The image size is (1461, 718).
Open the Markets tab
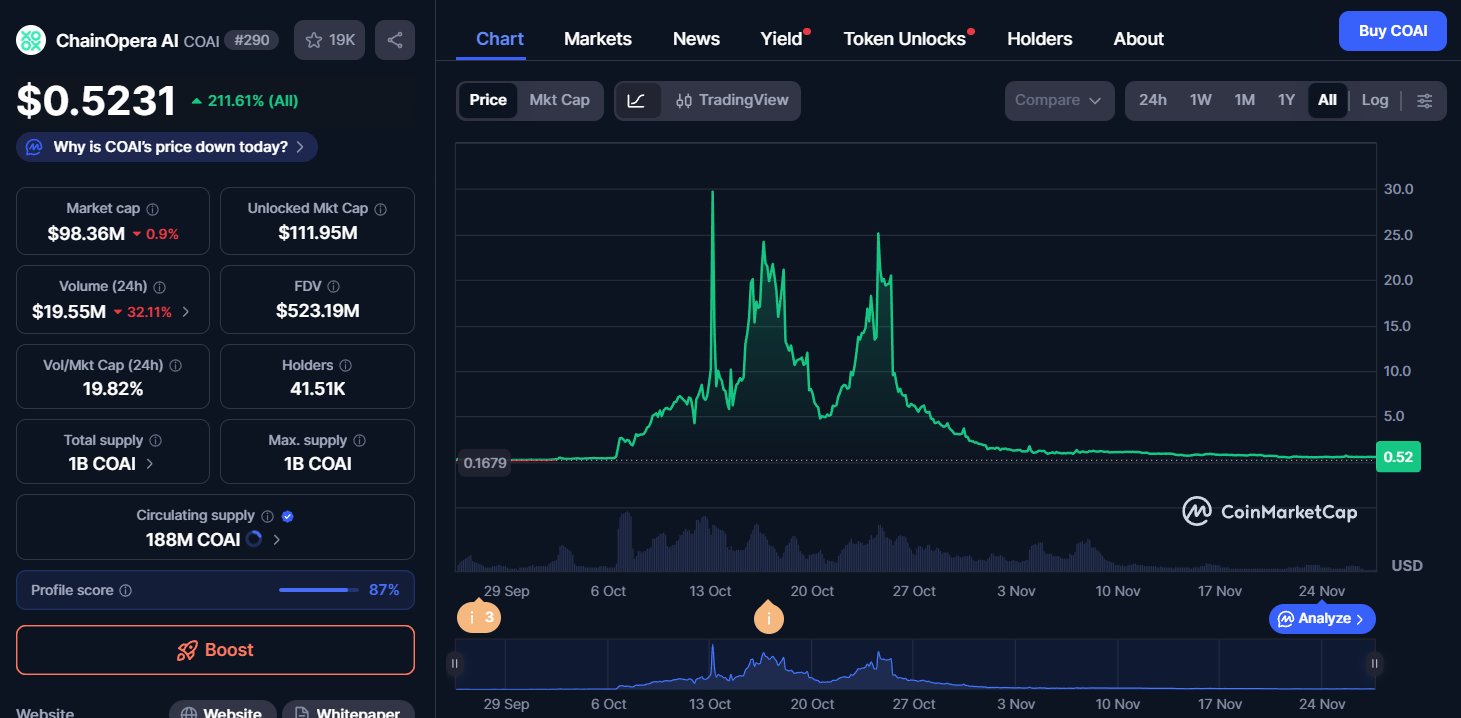click(597, 39)
